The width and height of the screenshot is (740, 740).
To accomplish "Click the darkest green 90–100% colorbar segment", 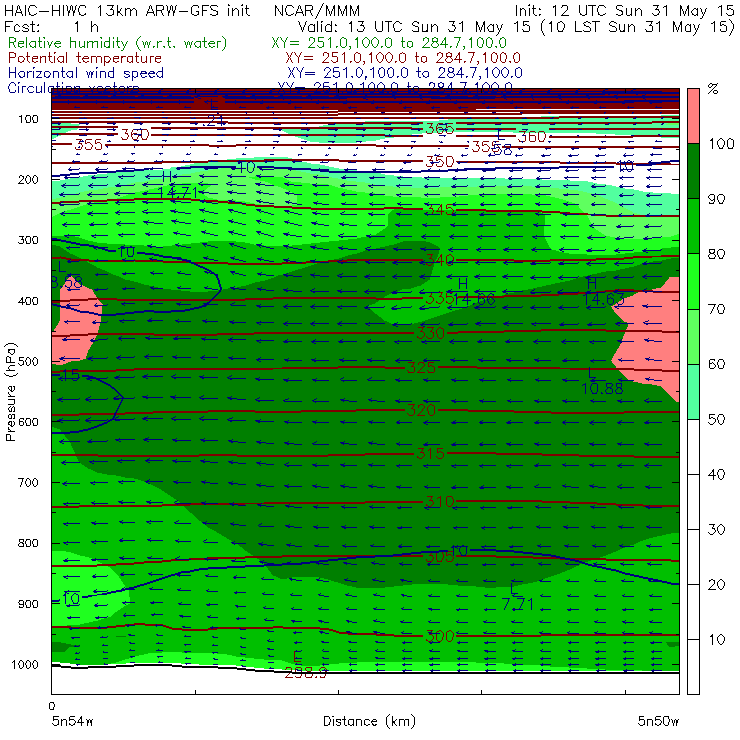I will [693, 171].
